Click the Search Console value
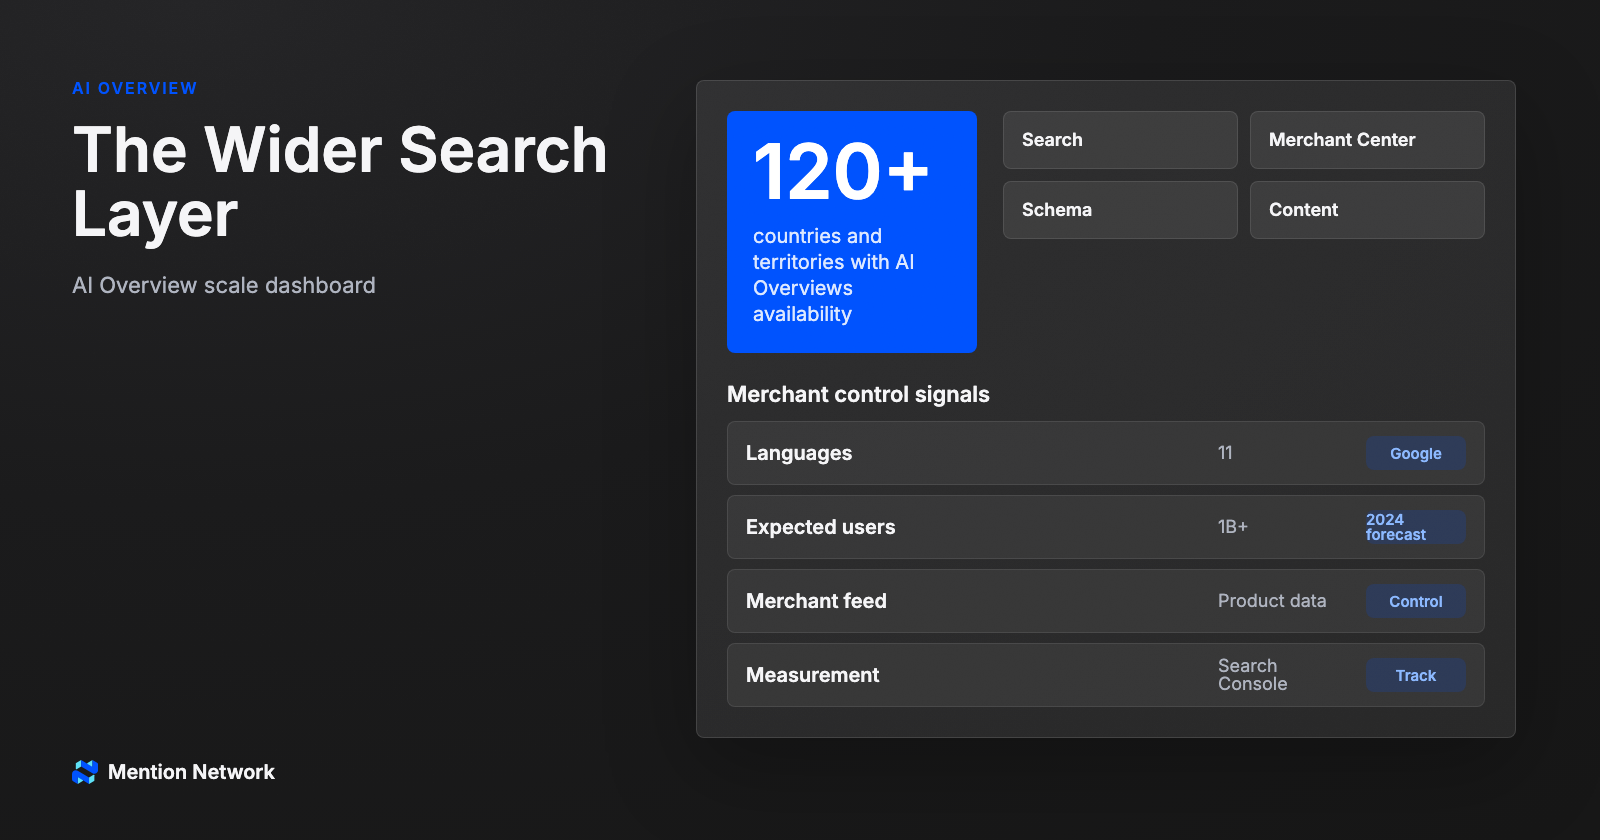Viewport: 1600px width, 840px height. point(1252,675)
